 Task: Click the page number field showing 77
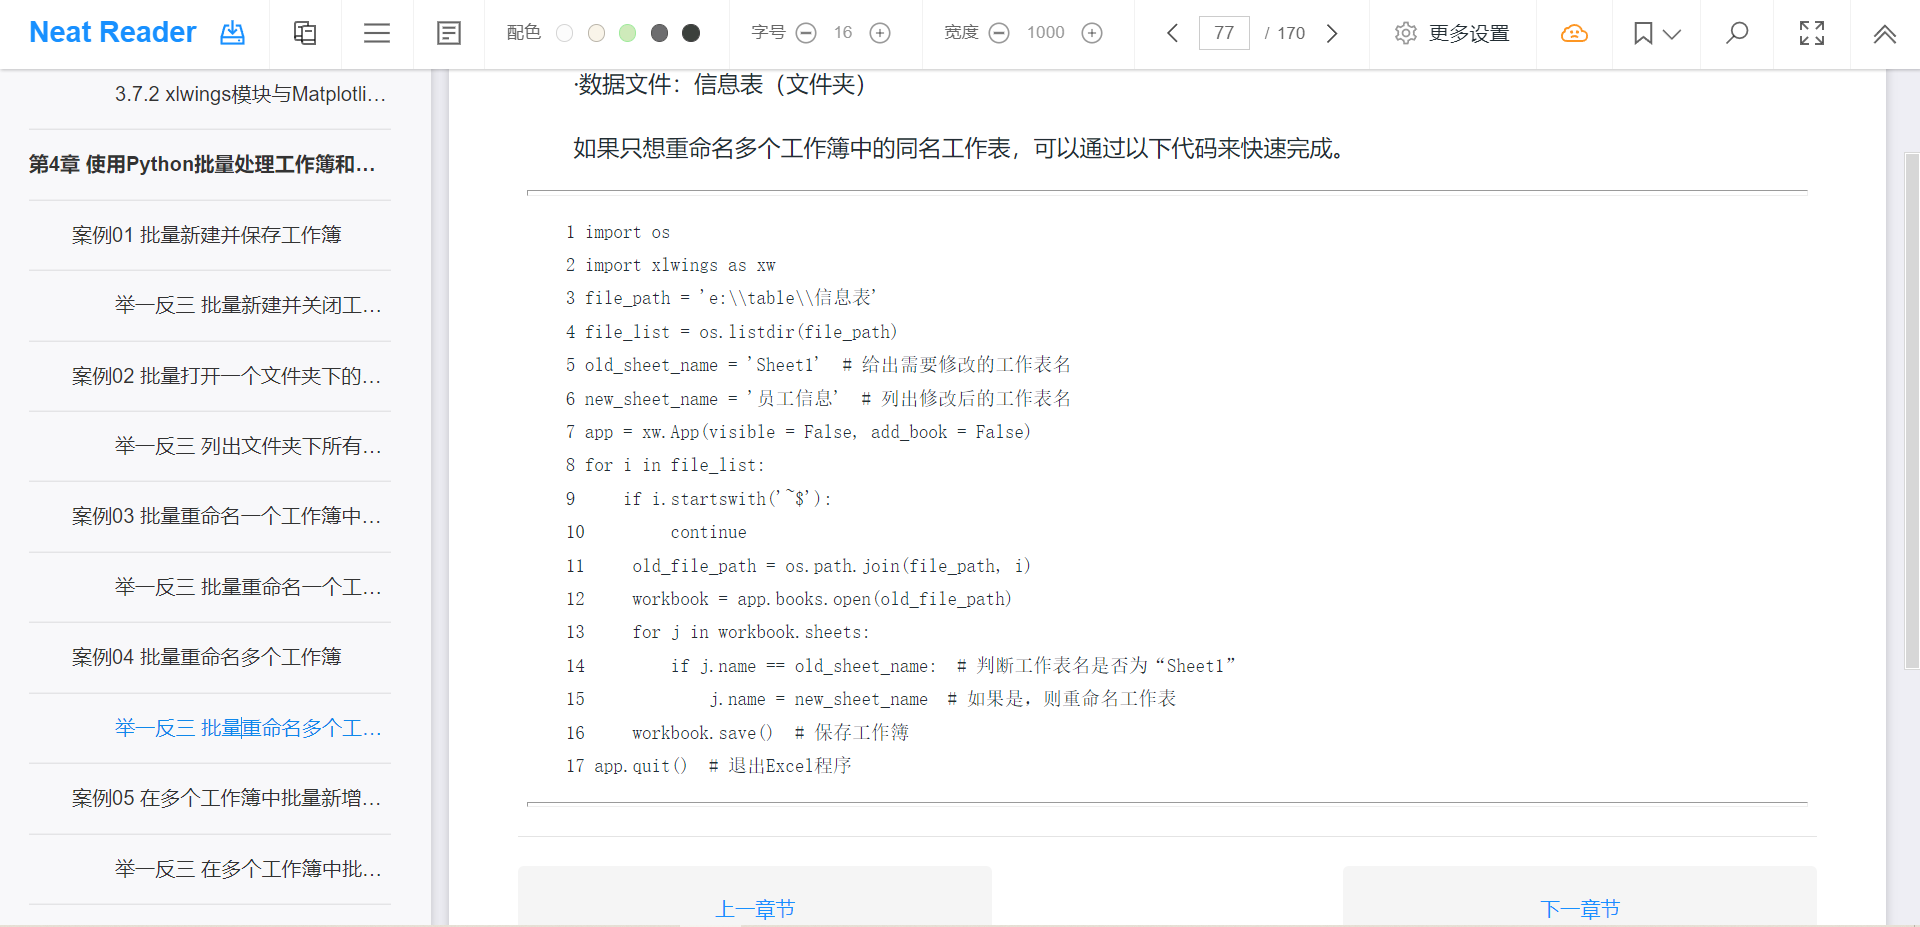1224,33
